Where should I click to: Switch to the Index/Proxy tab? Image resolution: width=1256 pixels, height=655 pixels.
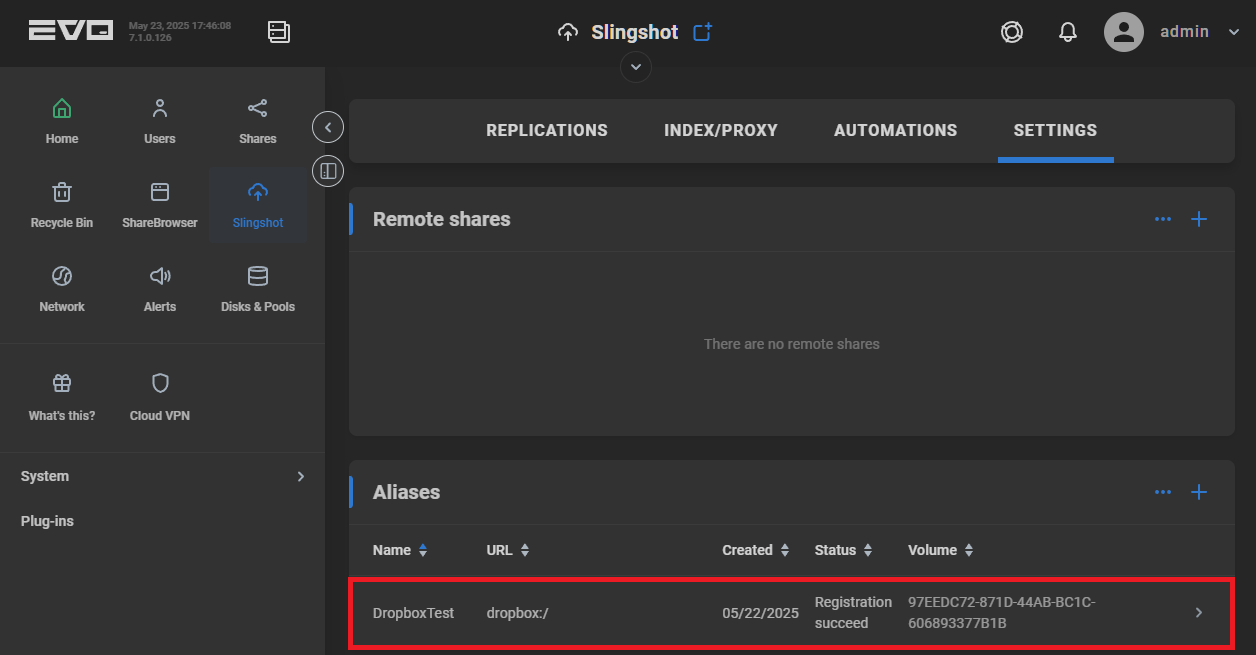click(721, 130)
